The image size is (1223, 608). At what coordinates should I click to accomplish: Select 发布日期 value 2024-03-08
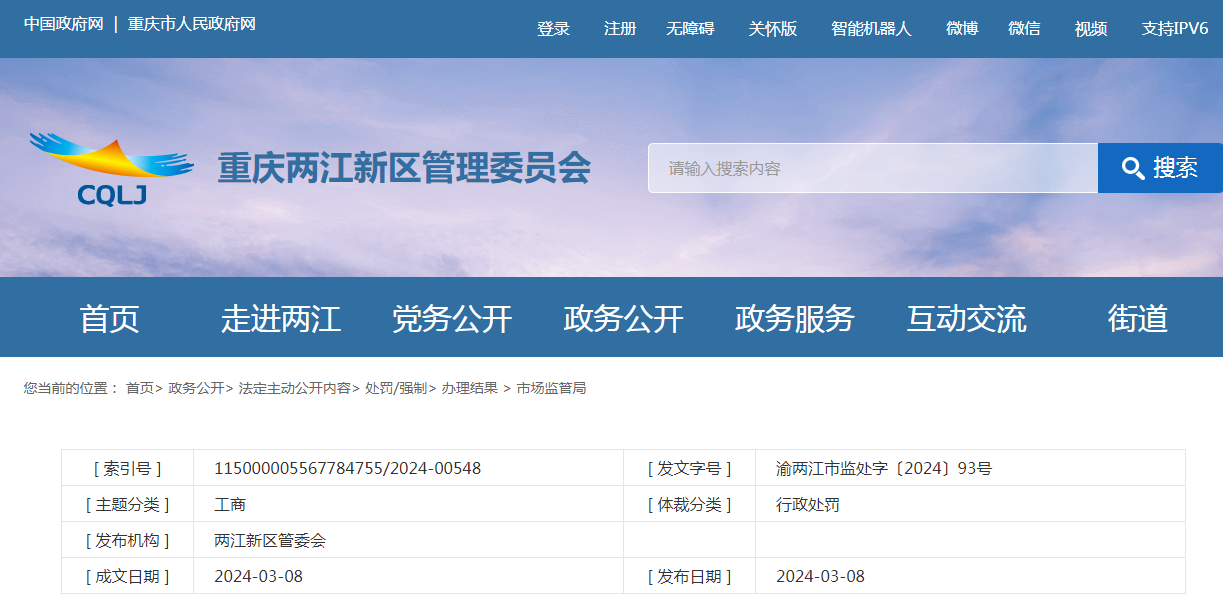click(820, 576)
